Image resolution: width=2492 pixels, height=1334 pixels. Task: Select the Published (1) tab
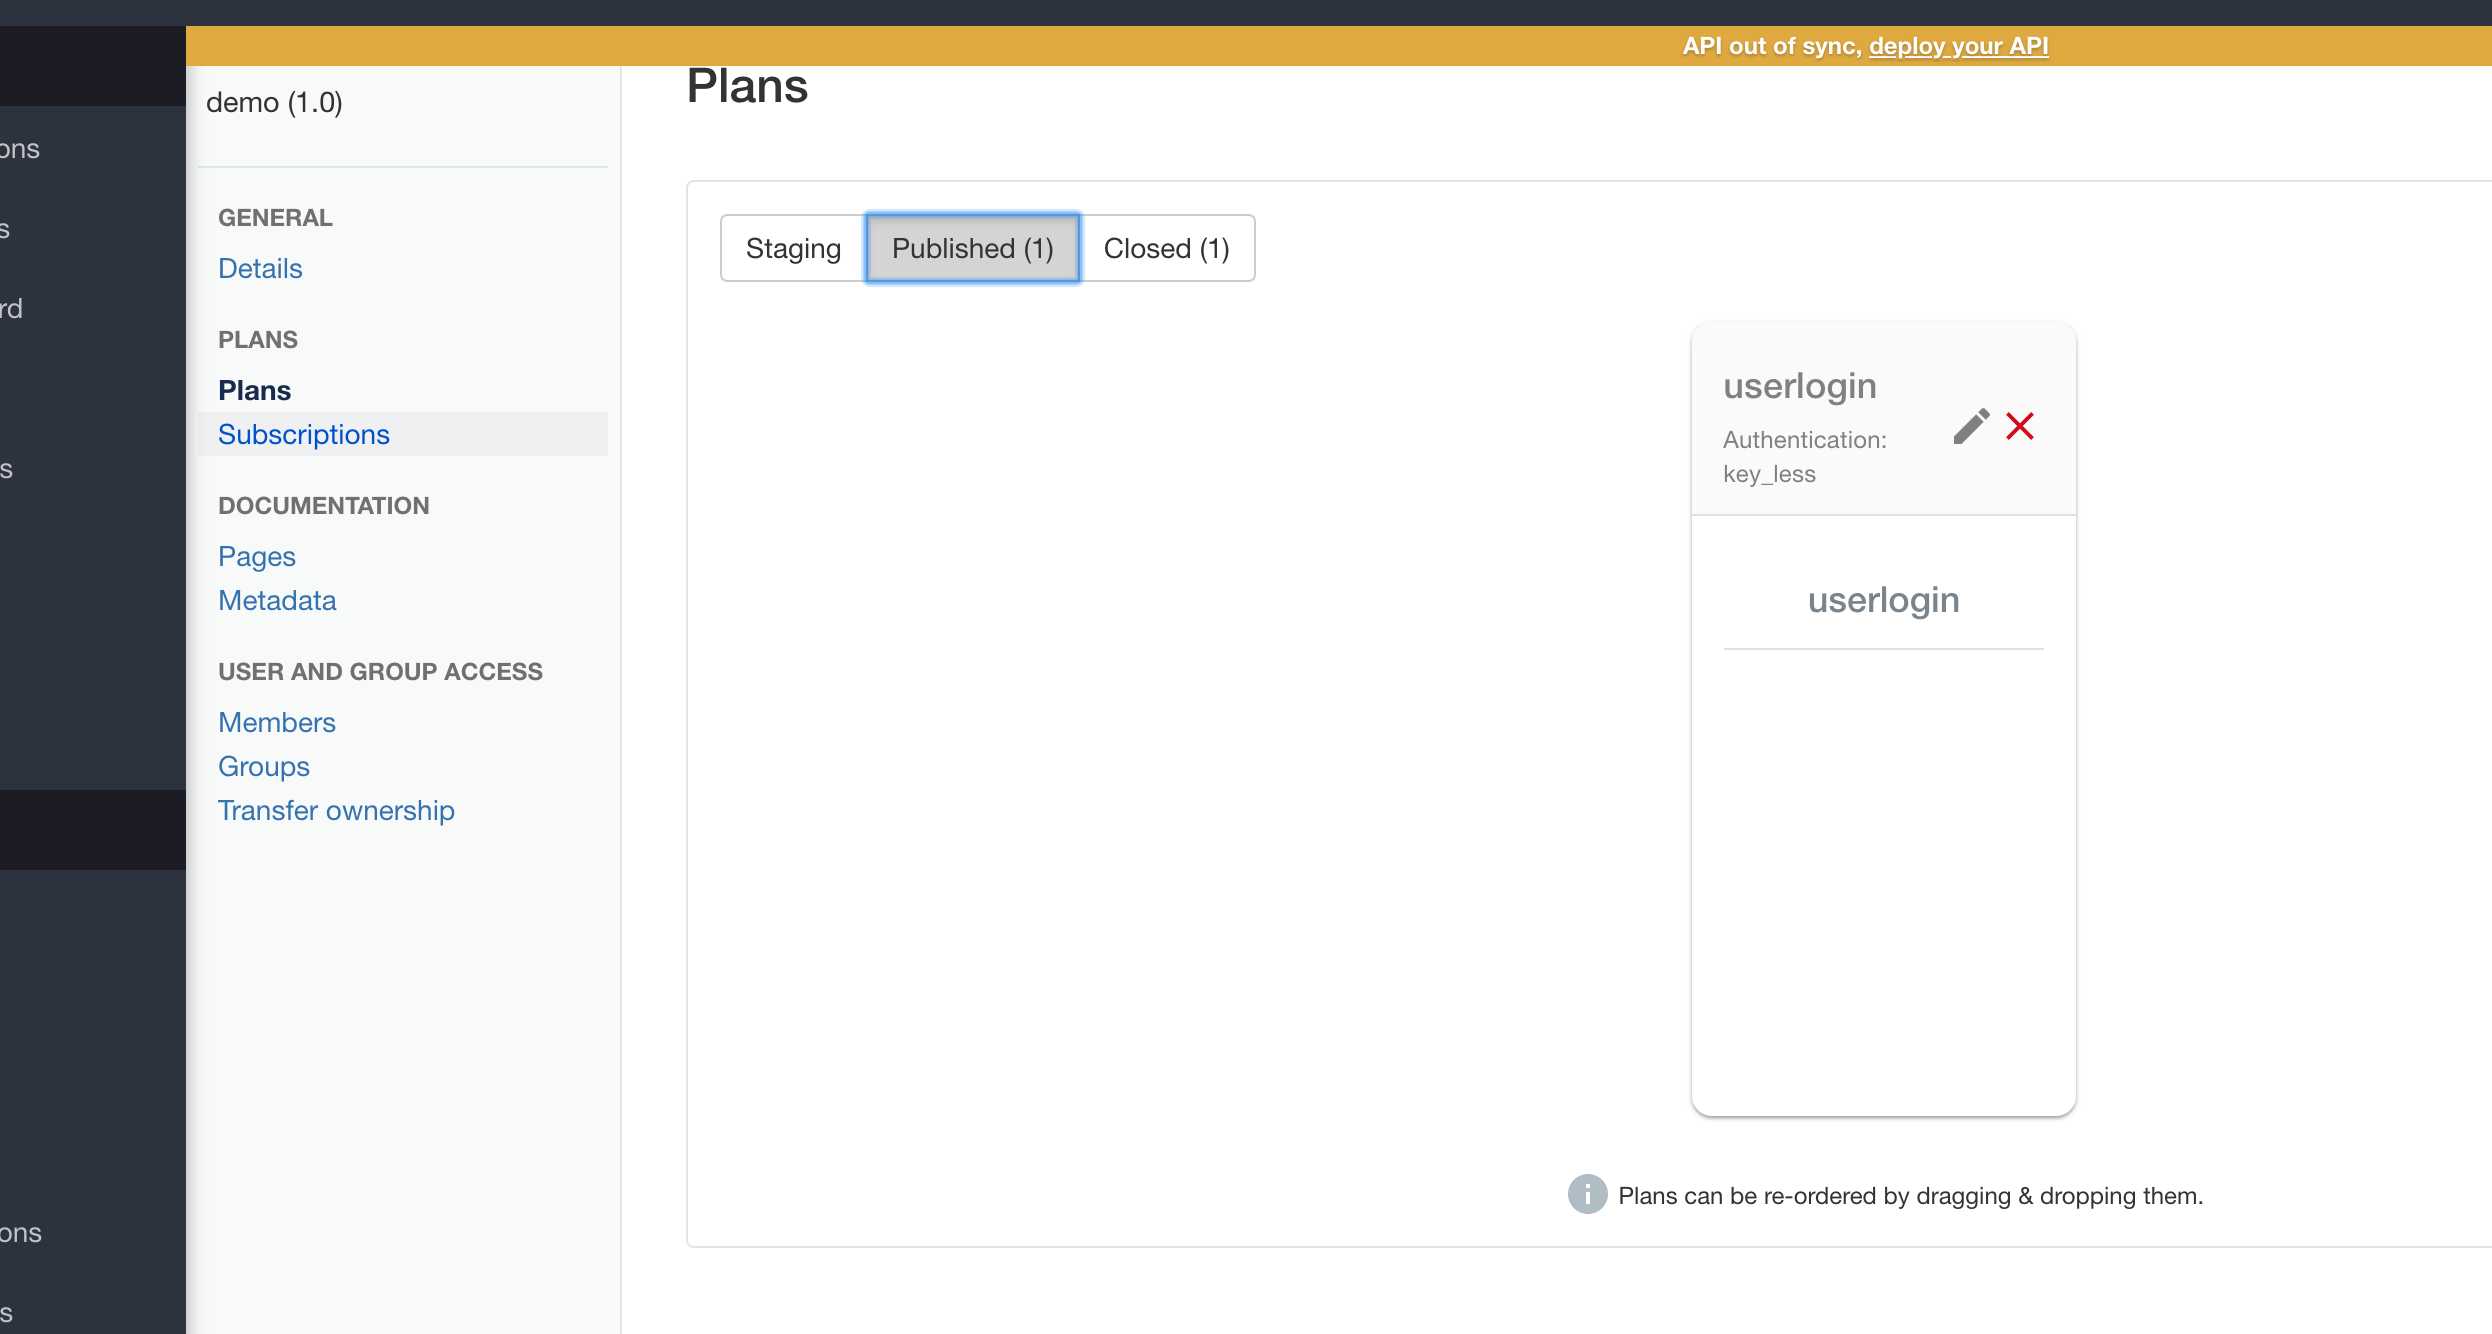click(x=972, y=247)
